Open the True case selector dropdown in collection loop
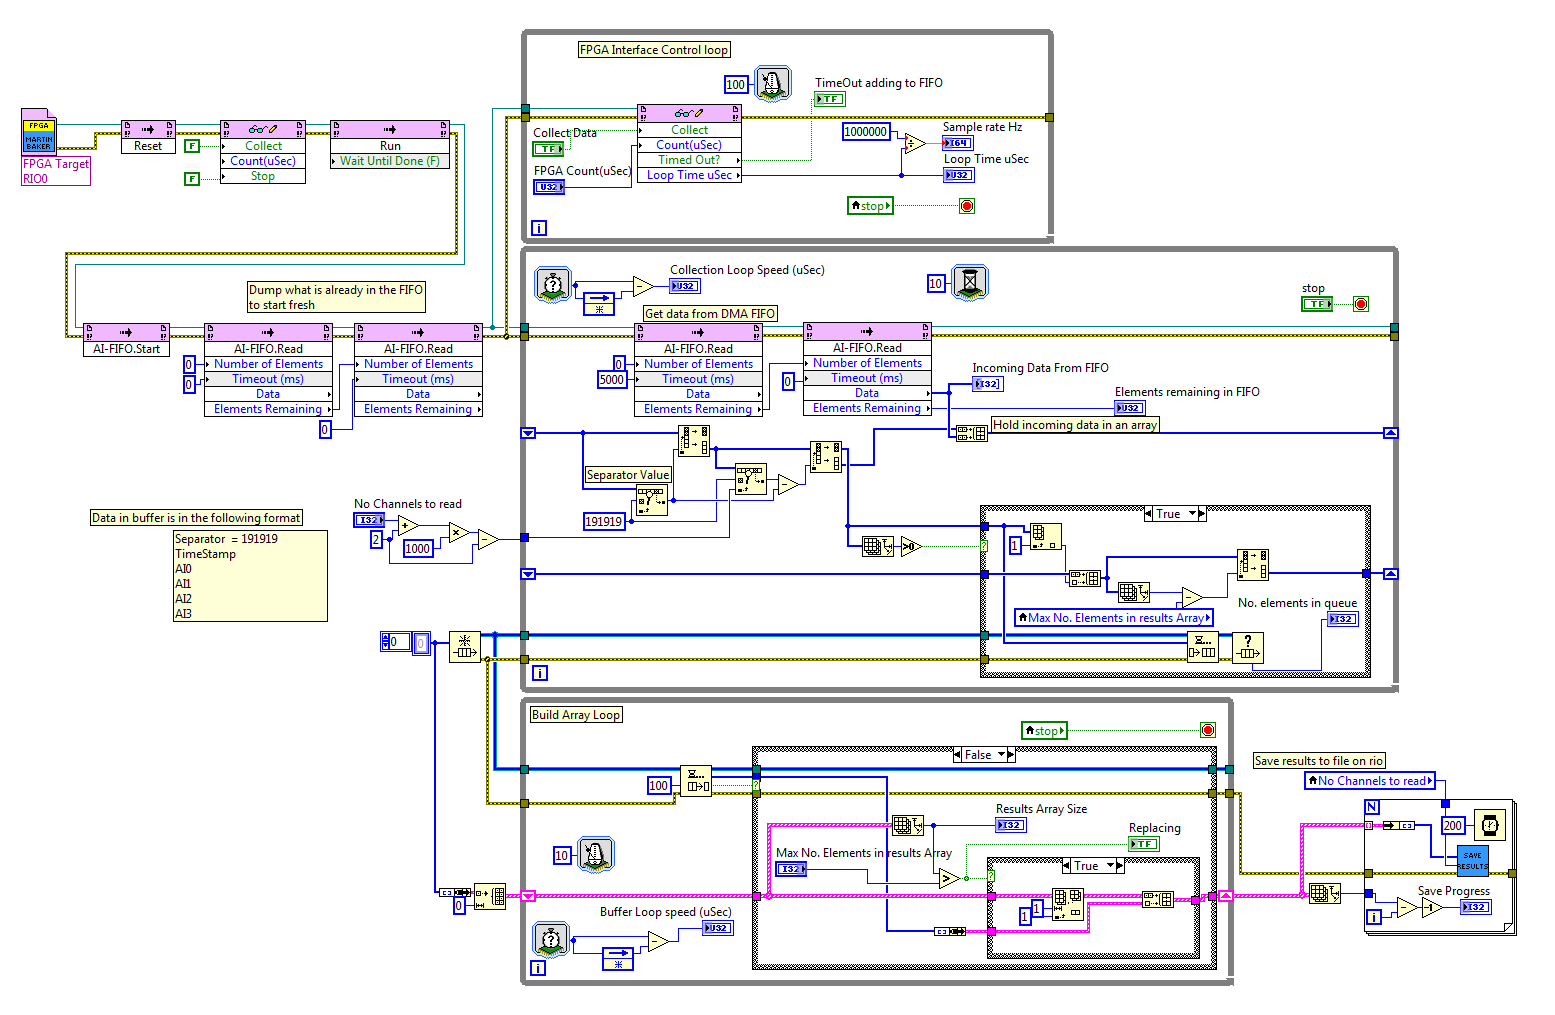 click(1193, 514)
